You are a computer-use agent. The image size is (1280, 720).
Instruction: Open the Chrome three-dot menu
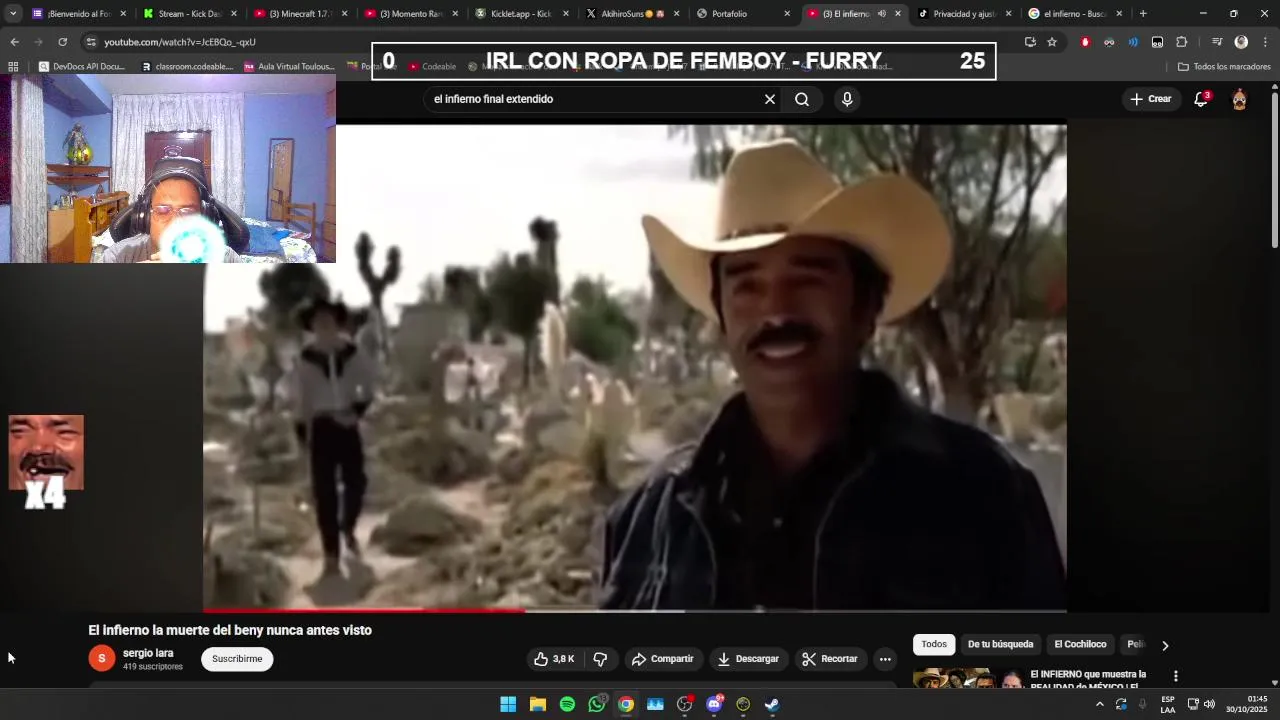[1265, 42]
